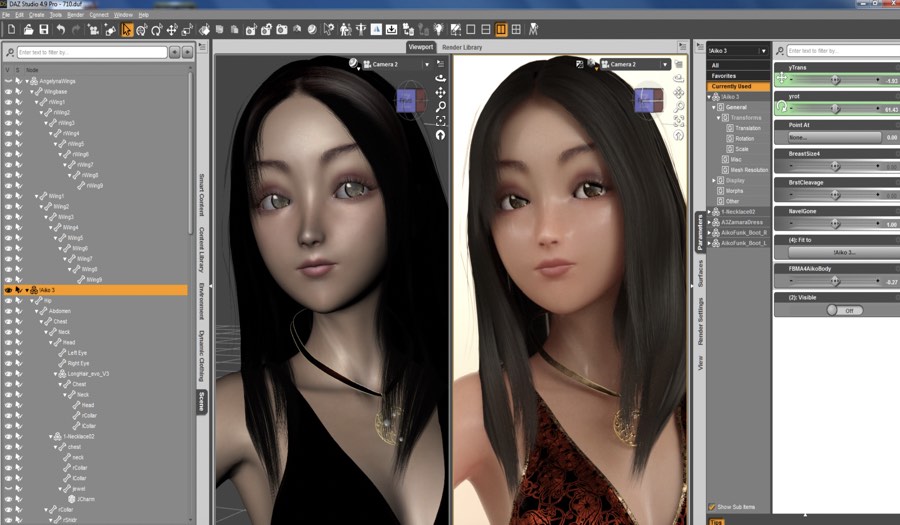Click the Save file icon in toolbar
Viewport: 900px width, 525px height.
[44, 30]
